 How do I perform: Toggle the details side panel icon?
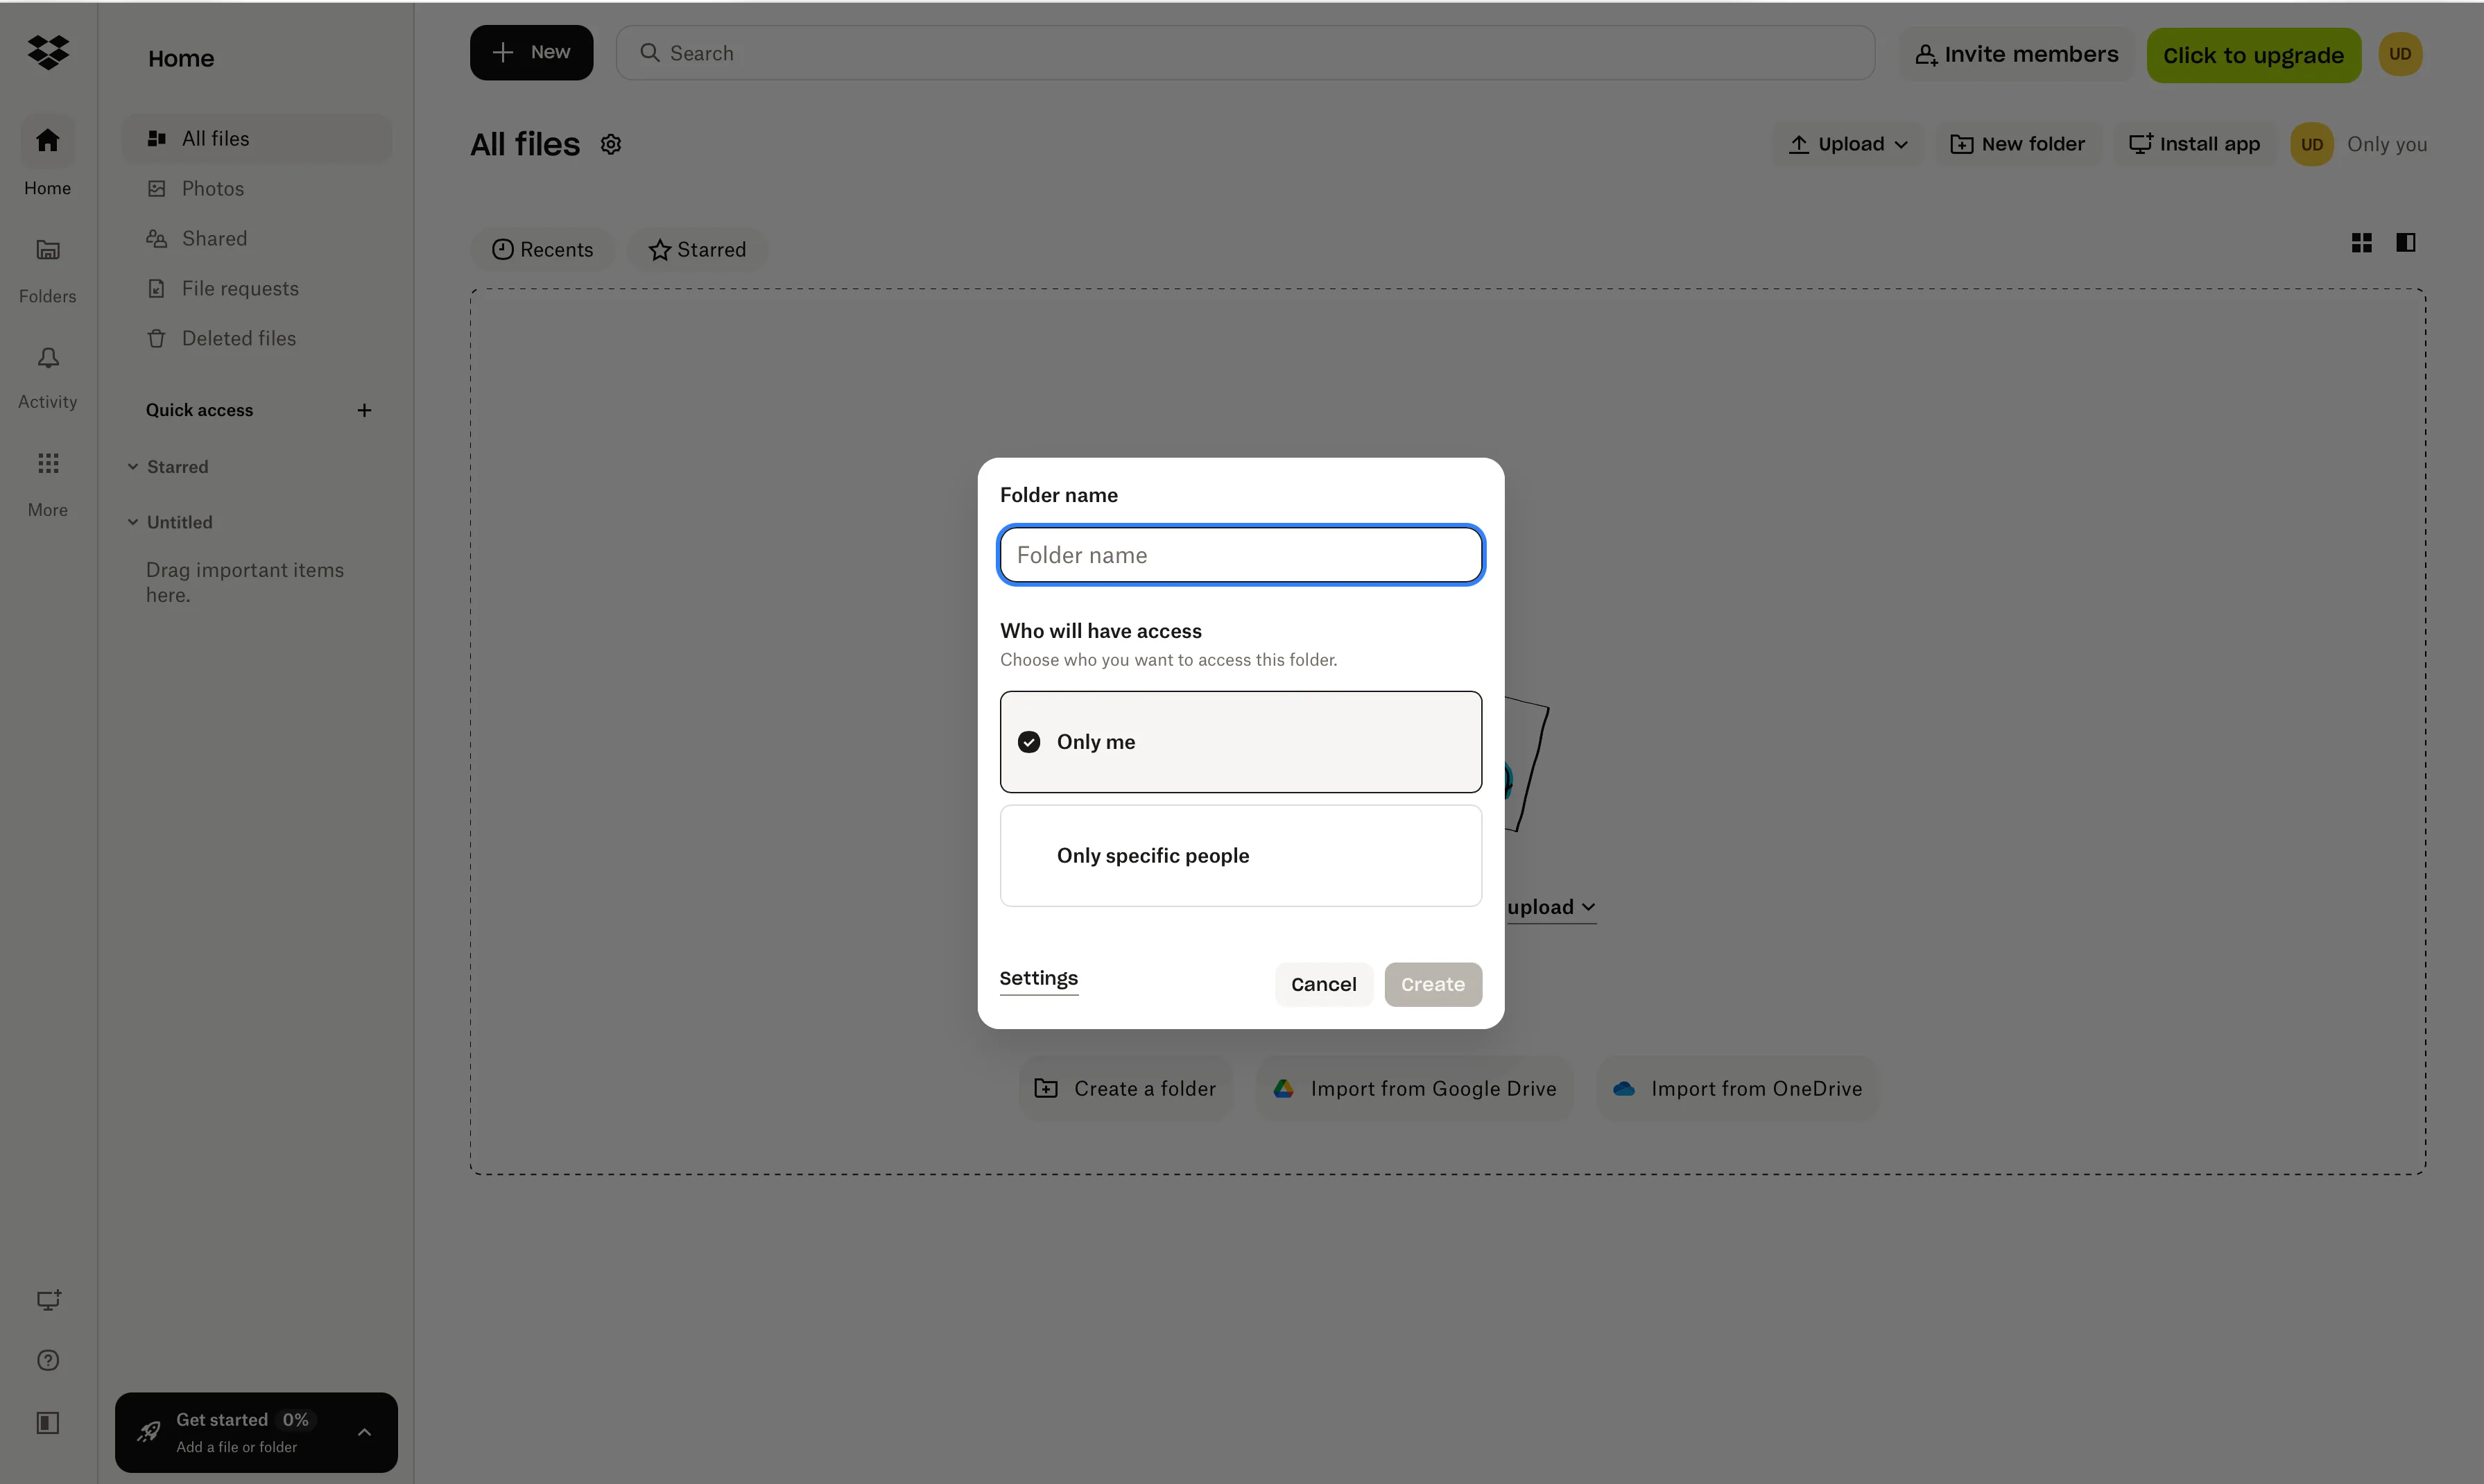(x=2406, y=243)
